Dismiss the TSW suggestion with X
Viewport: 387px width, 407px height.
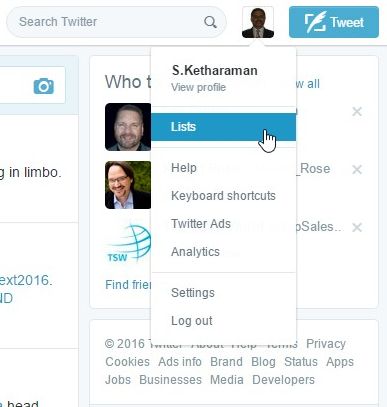point(357,227)
